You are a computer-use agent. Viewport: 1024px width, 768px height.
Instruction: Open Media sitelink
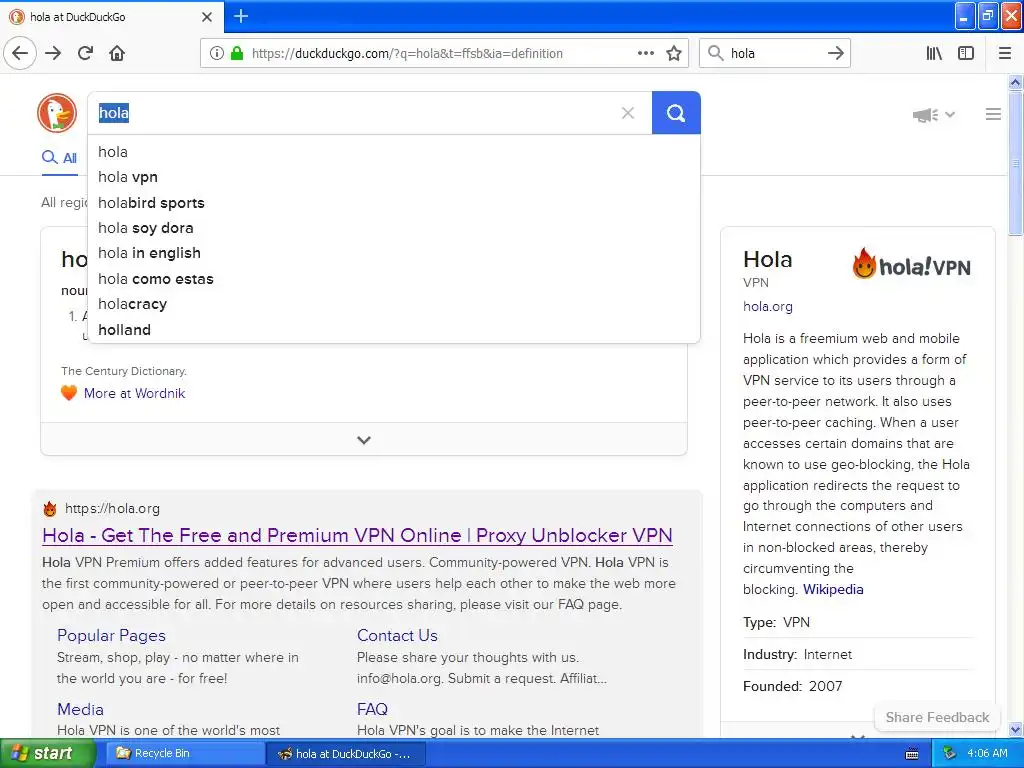click(80, 709)
